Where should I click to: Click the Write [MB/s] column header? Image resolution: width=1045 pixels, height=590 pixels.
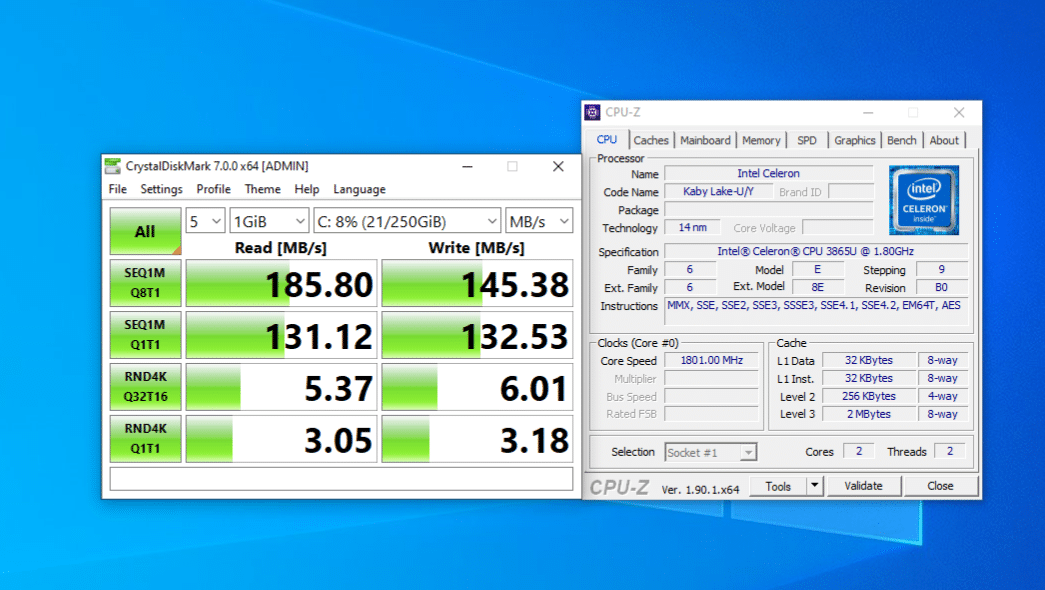[477, 248]
